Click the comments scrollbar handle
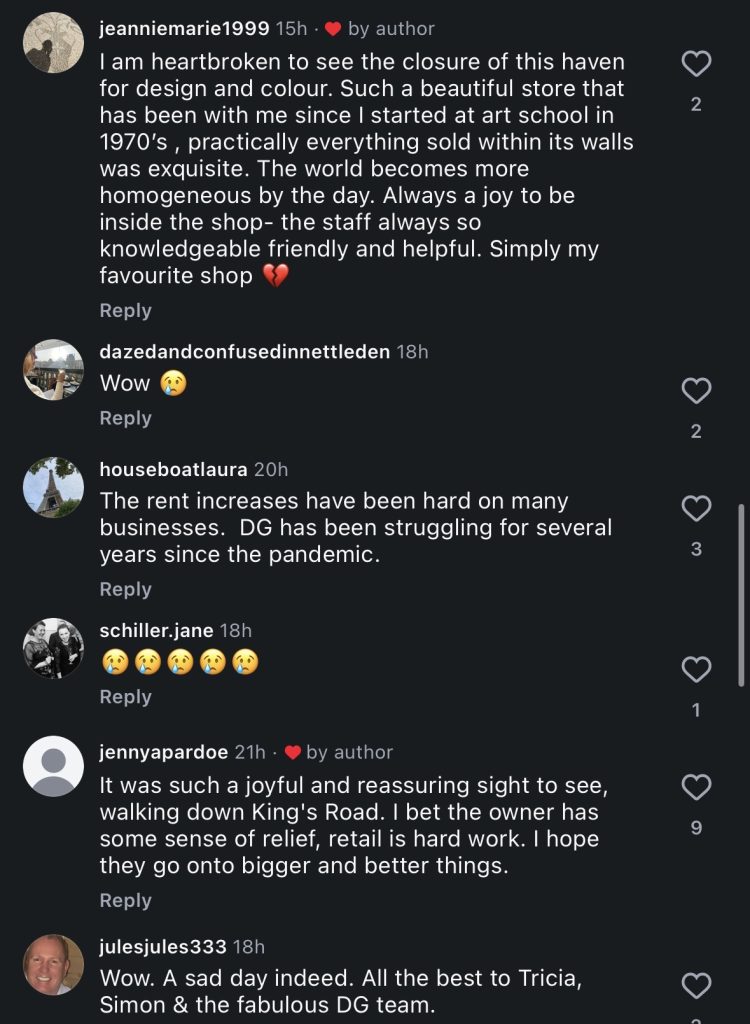 pyautogui.click(x=741, y=595)
